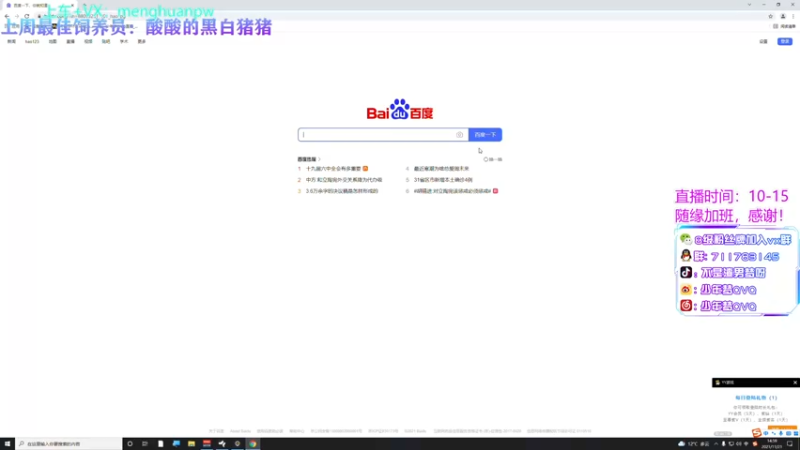Open Task View on the taskbar

pos(145,444)
